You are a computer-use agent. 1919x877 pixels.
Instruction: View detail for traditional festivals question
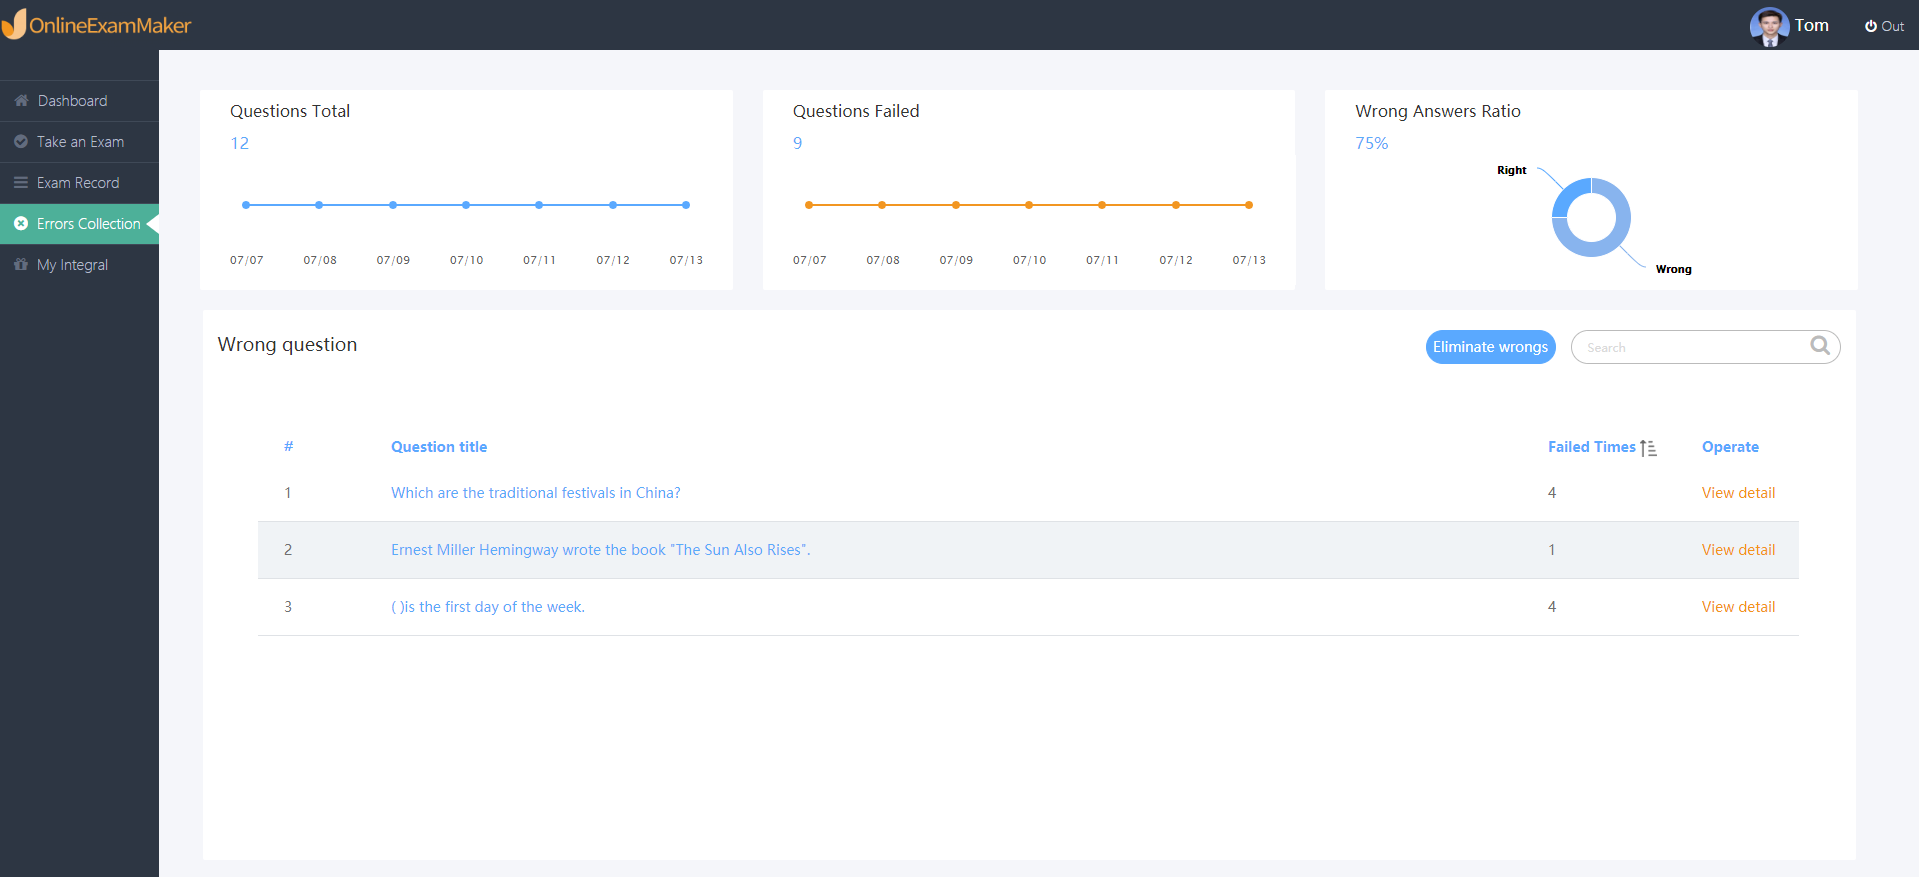[1738, 493]
